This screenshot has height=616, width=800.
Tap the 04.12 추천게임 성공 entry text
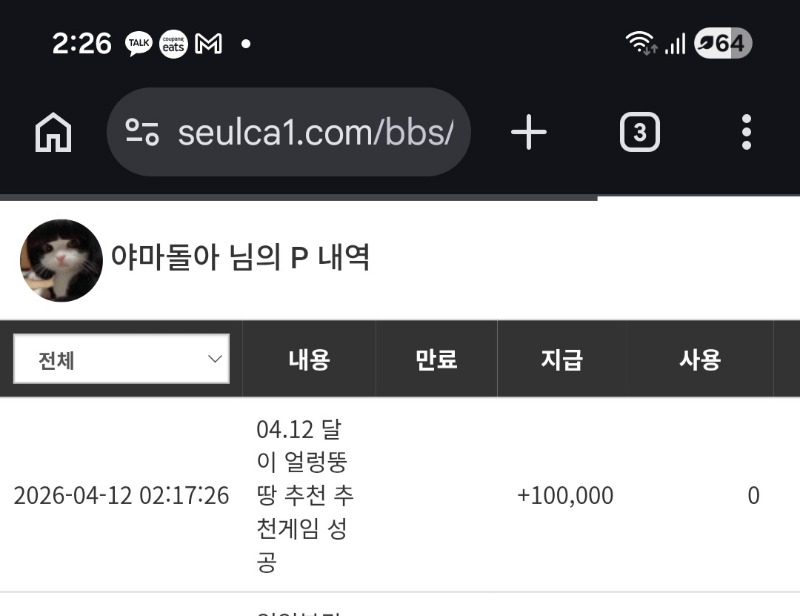coord(304,496)
